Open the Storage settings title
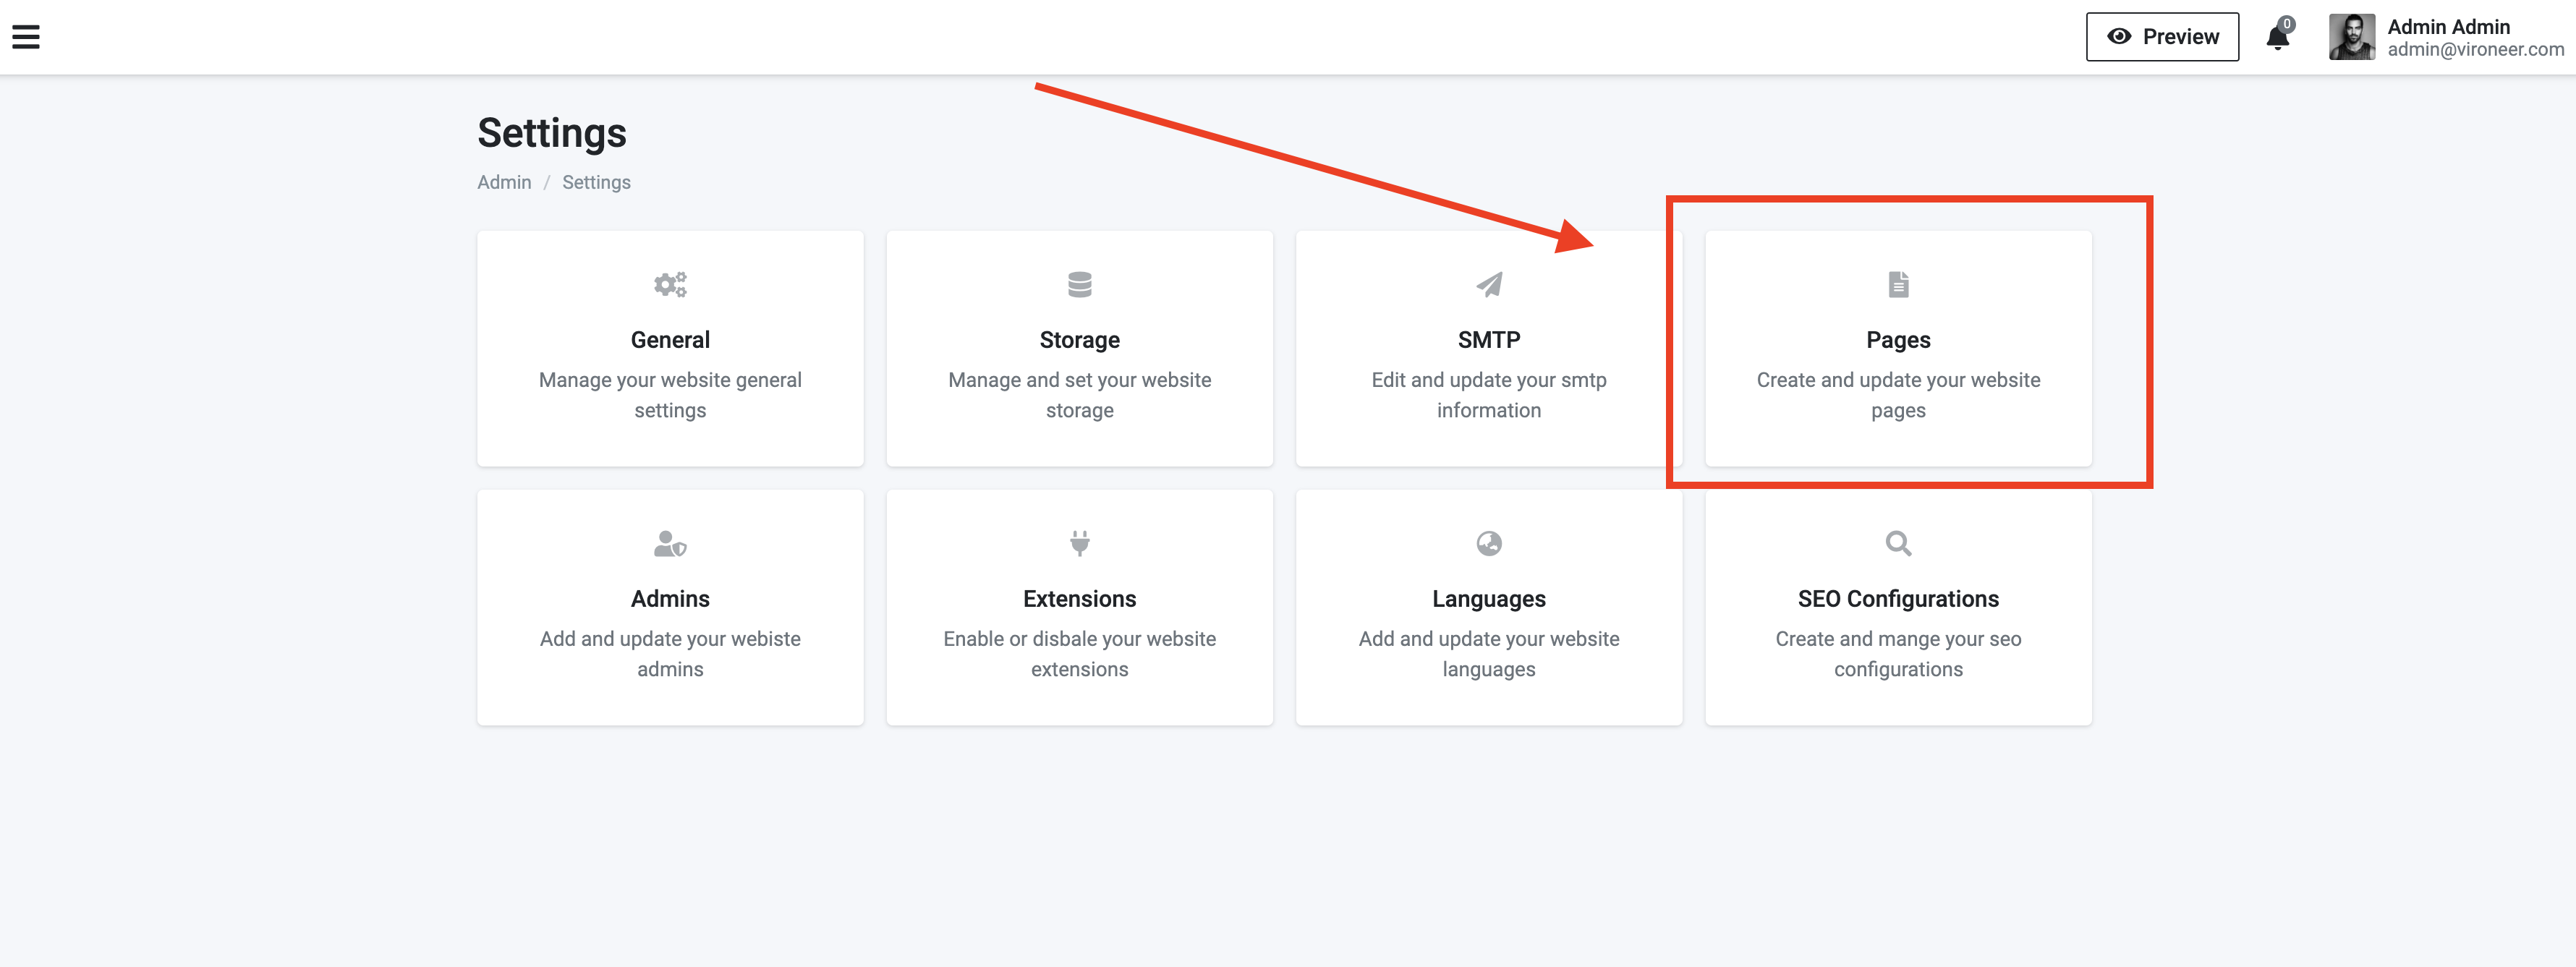Viewport: 2576px width, 967px height. tap(1079, 340)
